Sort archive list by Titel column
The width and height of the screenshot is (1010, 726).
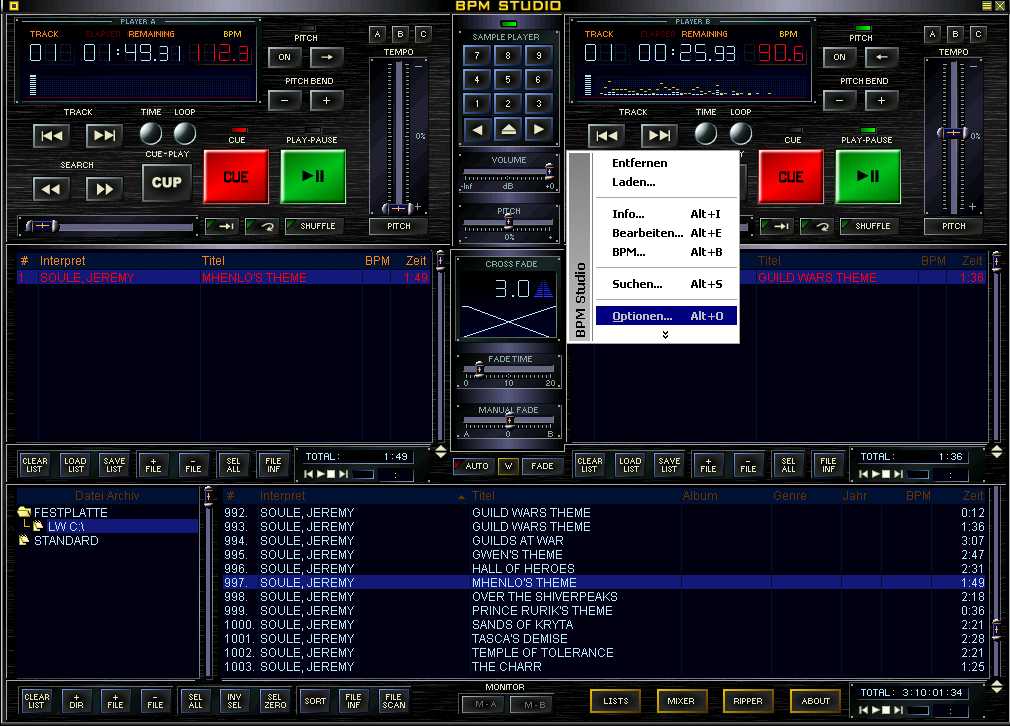[x=483, y=496]
